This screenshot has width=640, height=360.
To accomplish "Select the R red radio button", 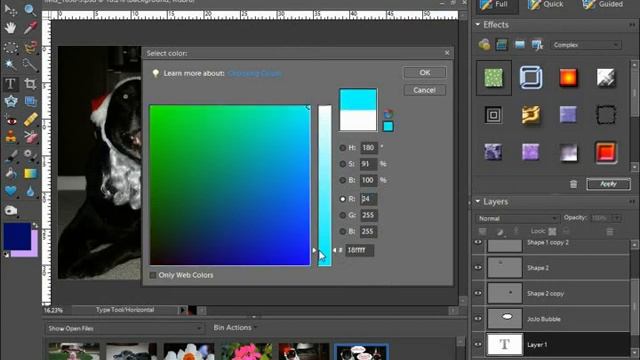I will [342, 199].
